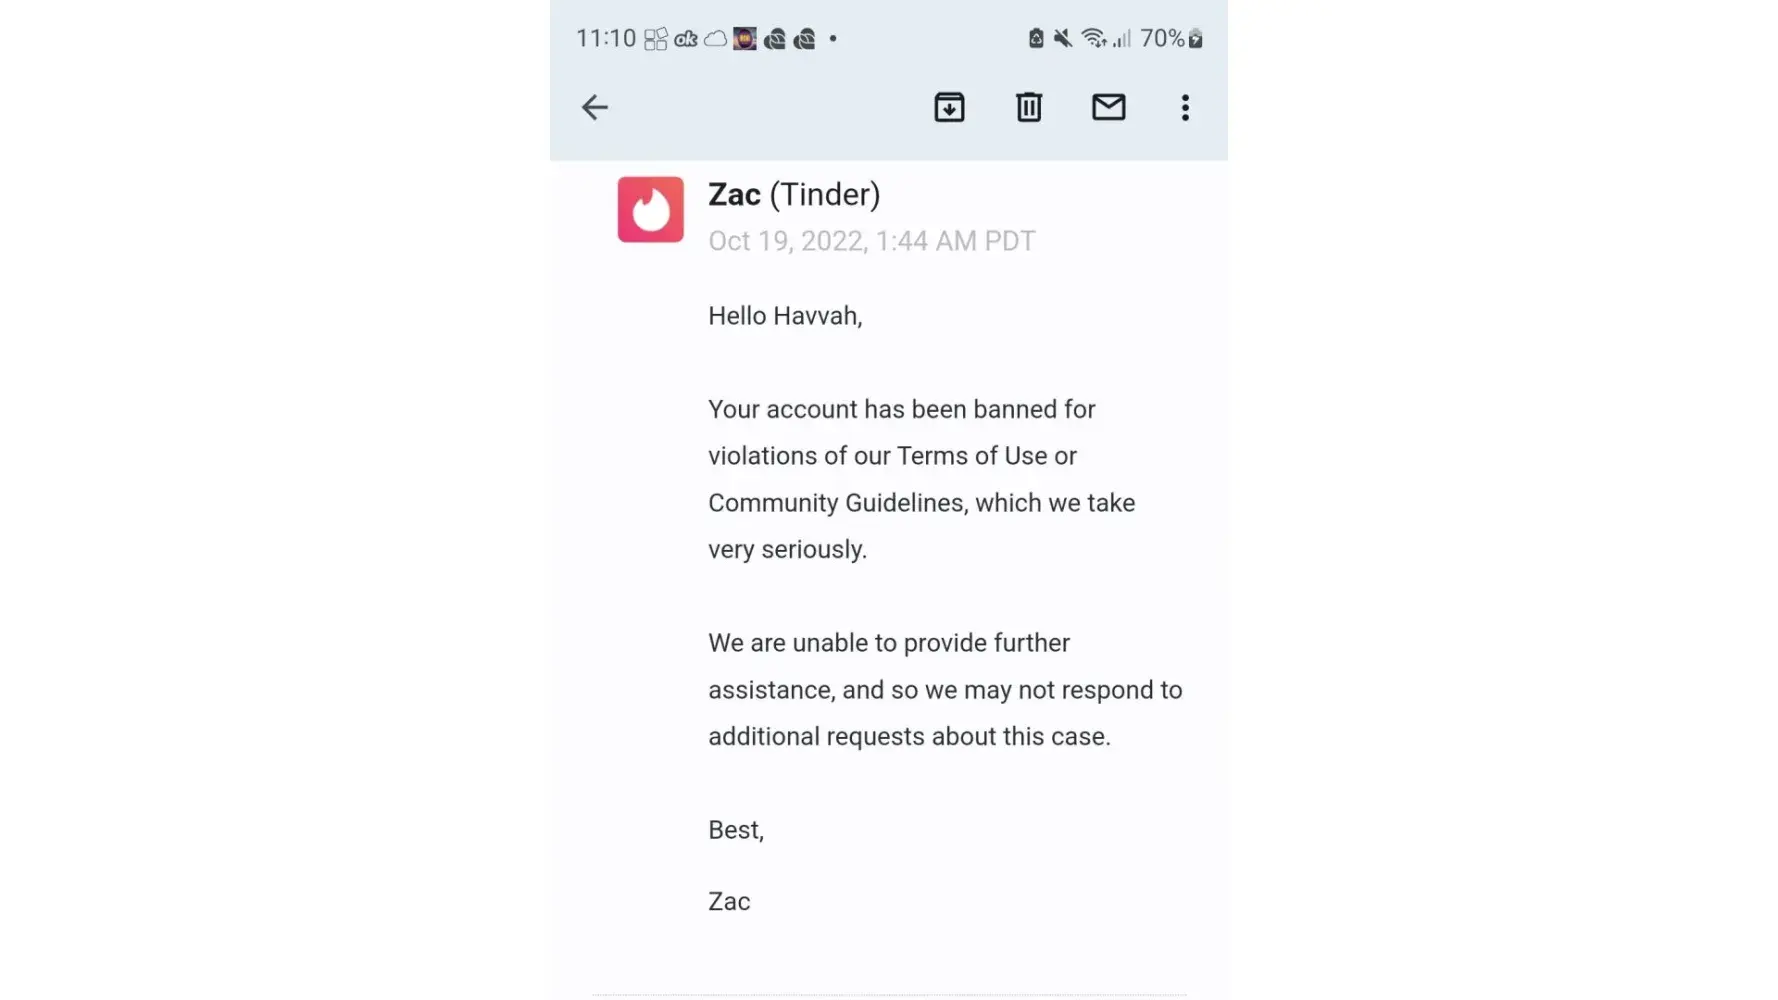
Task: Tap the widgets grid status bar icon
Action: coord(655,39)
